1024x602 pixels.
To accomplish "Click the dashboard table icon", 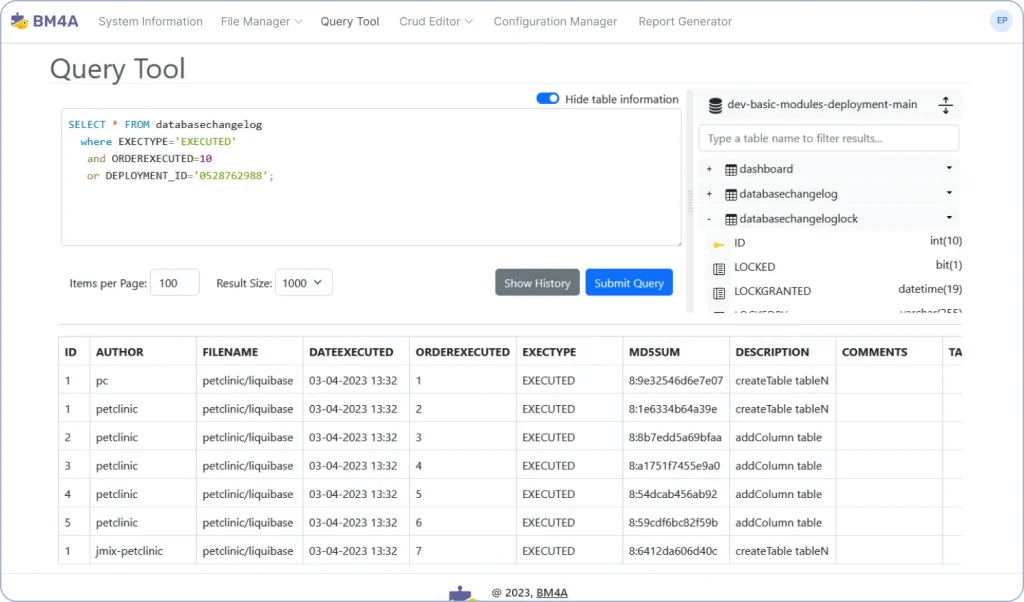I will pyautogui.click(x=731, y=170).
